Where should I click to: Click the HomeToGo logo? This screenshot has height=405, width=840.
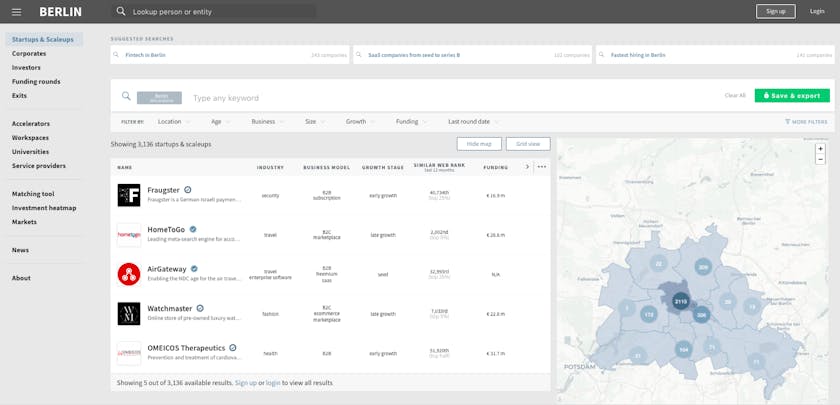[x=129, y=235]
